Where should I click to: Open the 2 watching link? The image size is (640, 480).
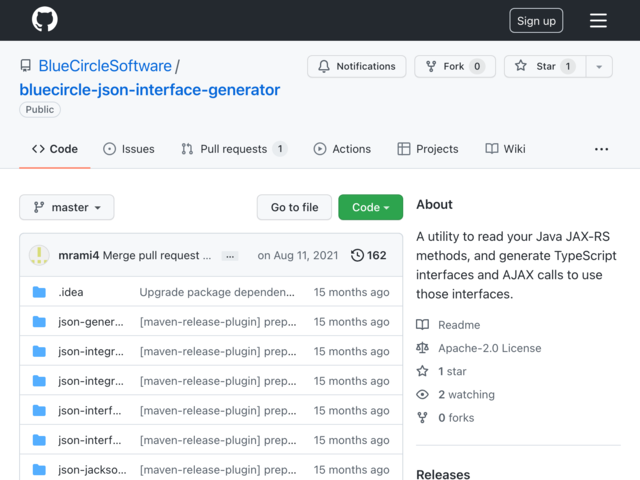click(x=467, y=395)
